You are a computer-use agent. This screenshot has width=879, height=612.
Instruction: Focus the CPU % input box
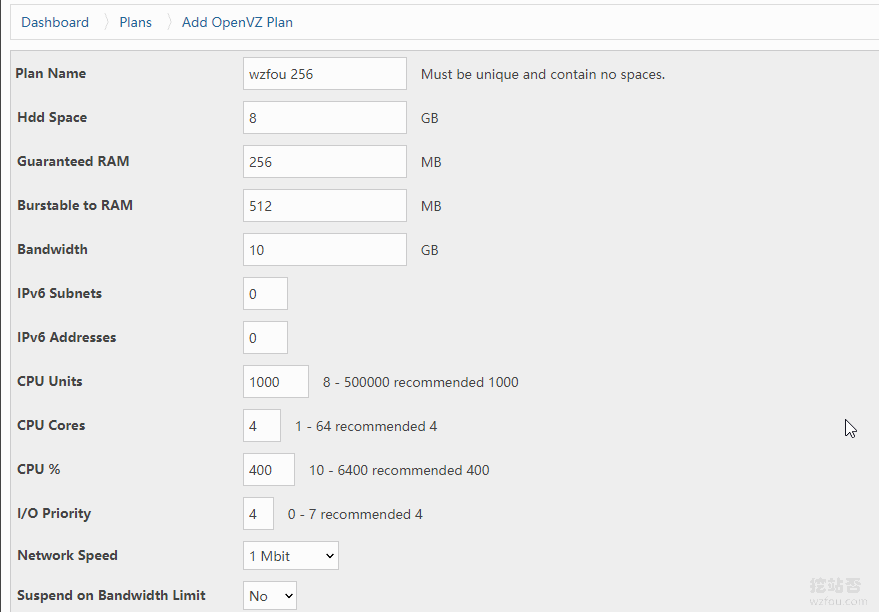(269, 470)
